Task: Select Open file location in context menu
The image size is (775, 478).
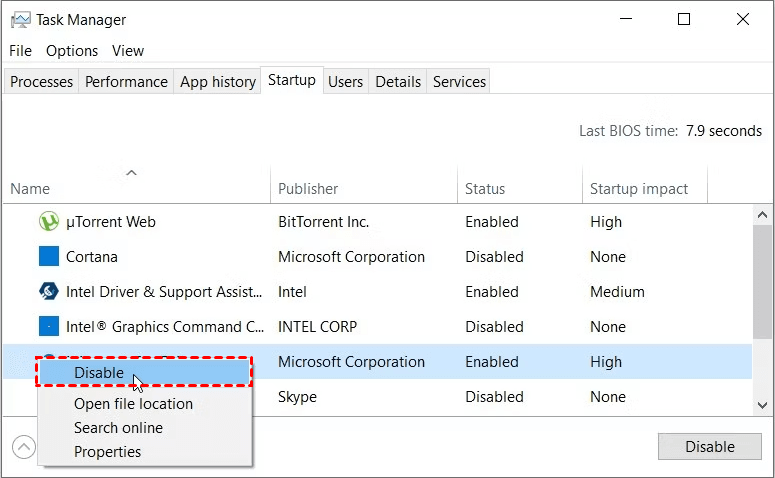Action: [133, 404]
